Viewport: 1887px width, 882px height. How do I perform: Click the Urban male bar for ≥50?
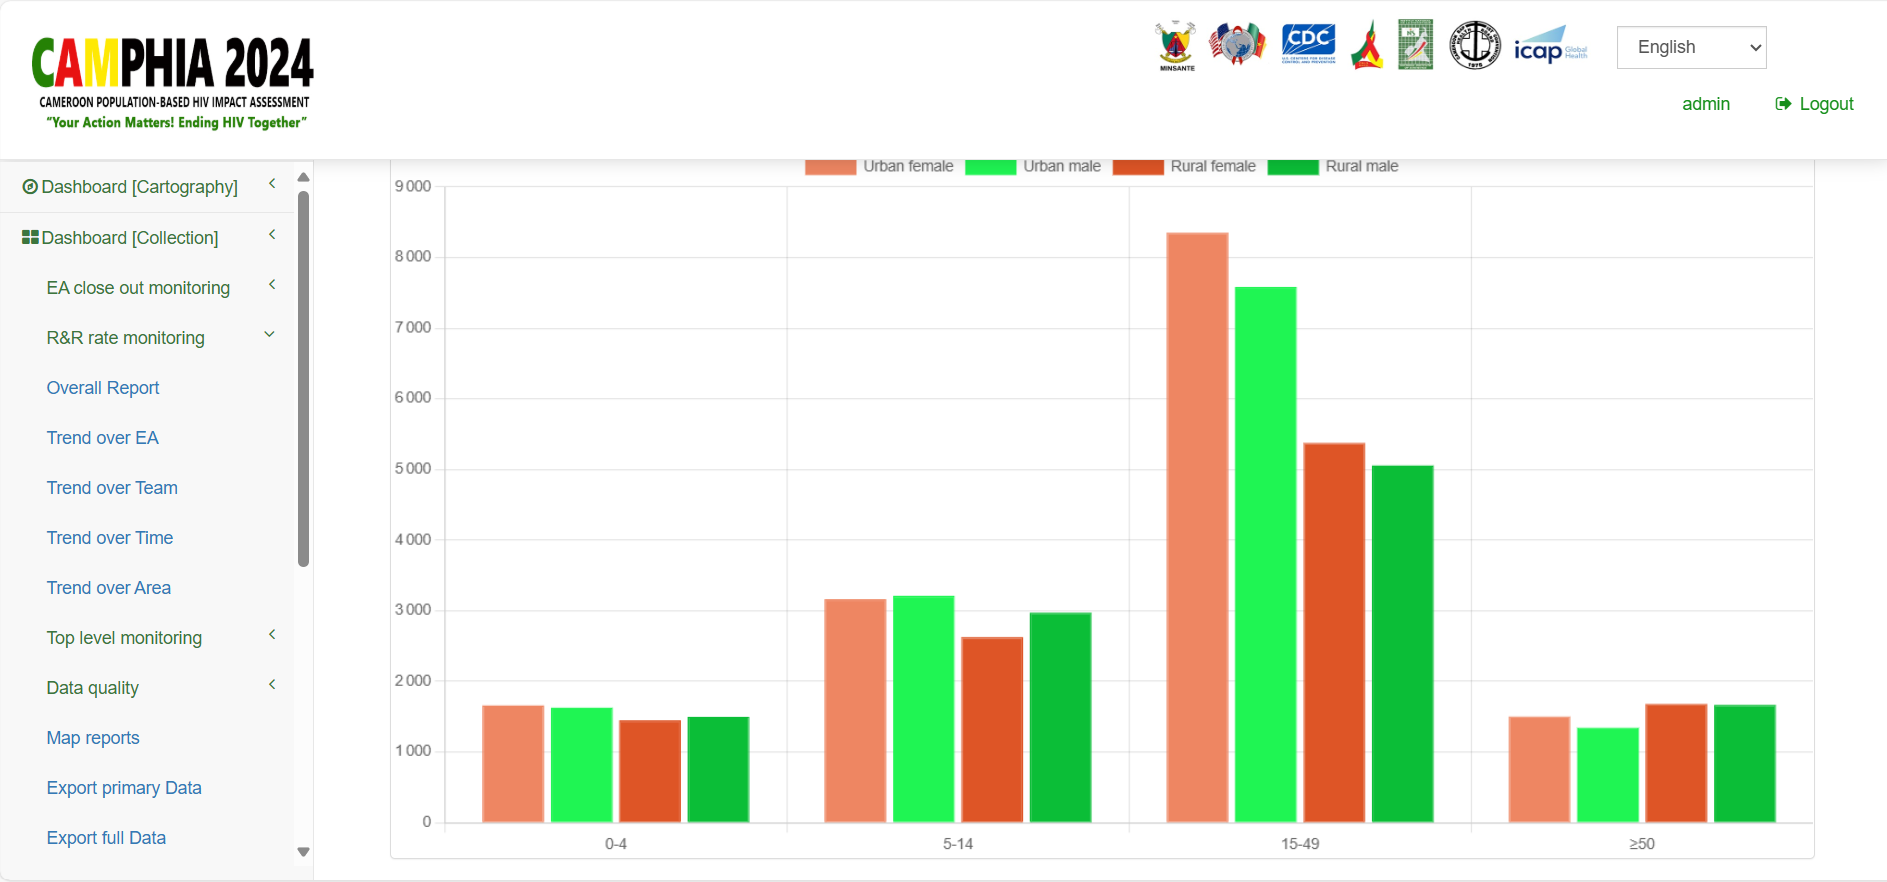point(1608,775)
